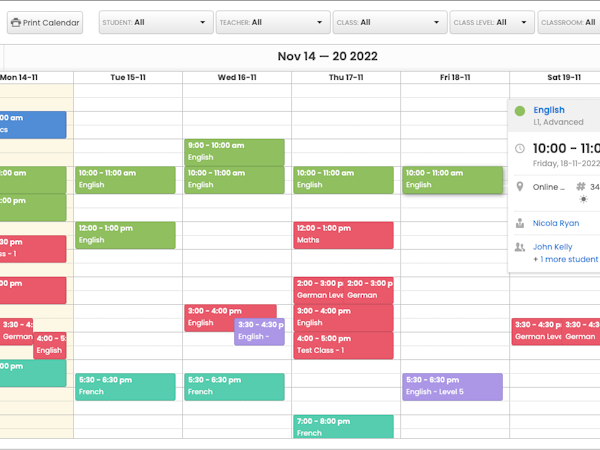
Task: Open Wednesday's 9:00 - 10:00 am English event
Action: [234, 151]
